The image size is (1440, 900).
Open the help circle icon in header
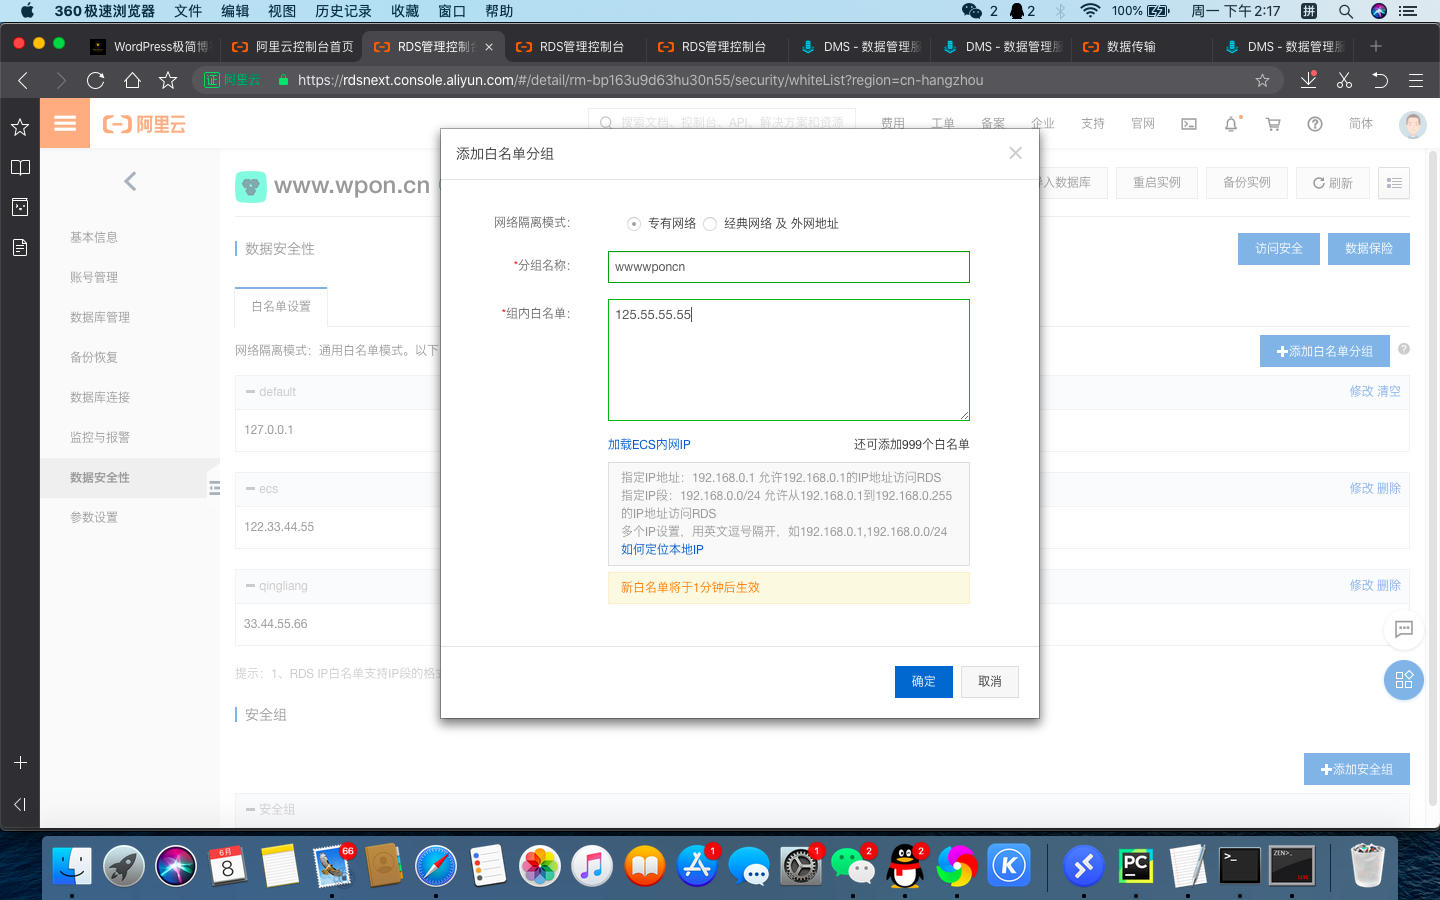point(1315,124)
